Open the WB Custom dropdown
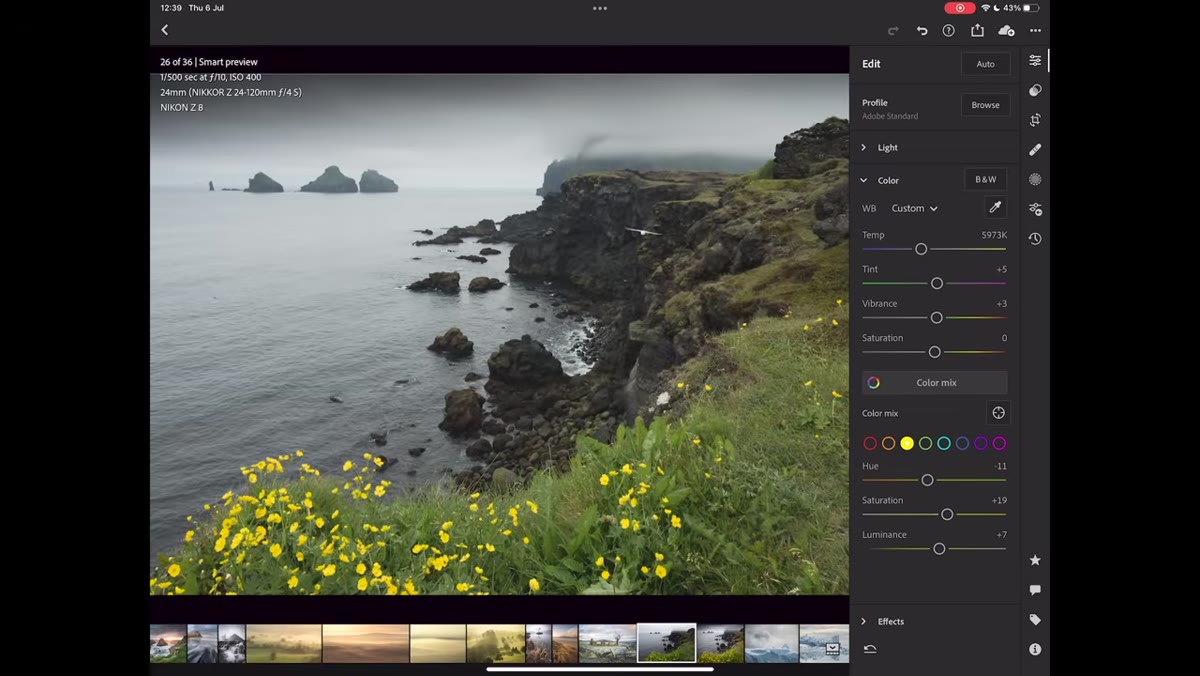The height and width of the screenshot is (676, 1200). pos(915,208)
